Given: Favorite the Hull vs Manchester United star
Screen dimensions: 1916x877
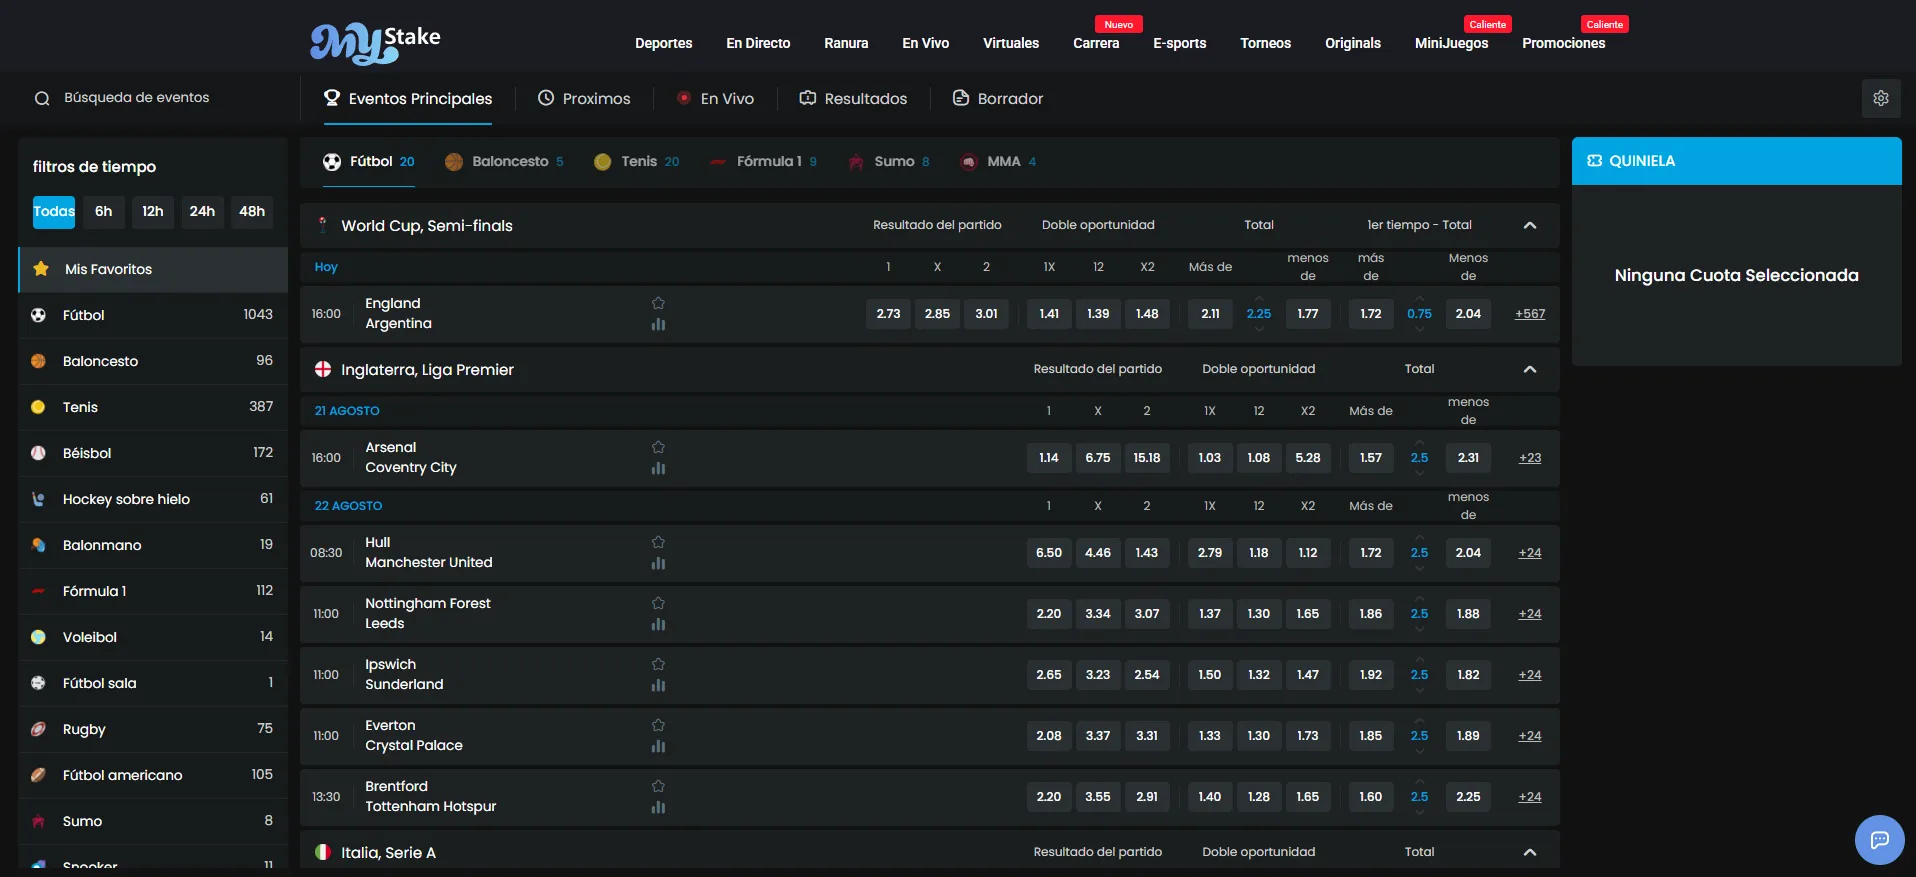Looking at the screenshot, I should pos(658,542).
